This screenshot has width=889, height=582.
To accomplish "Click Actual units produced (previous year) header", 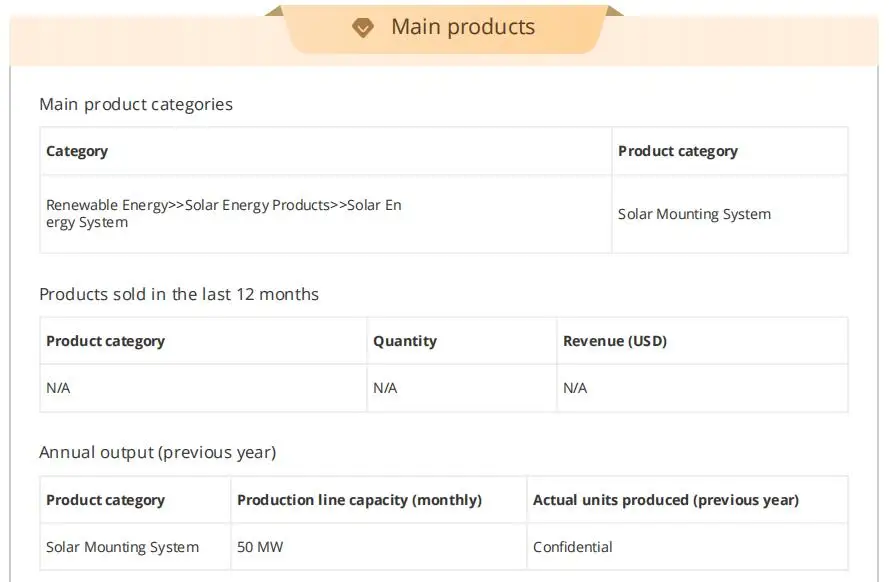I will coord(665,500).
